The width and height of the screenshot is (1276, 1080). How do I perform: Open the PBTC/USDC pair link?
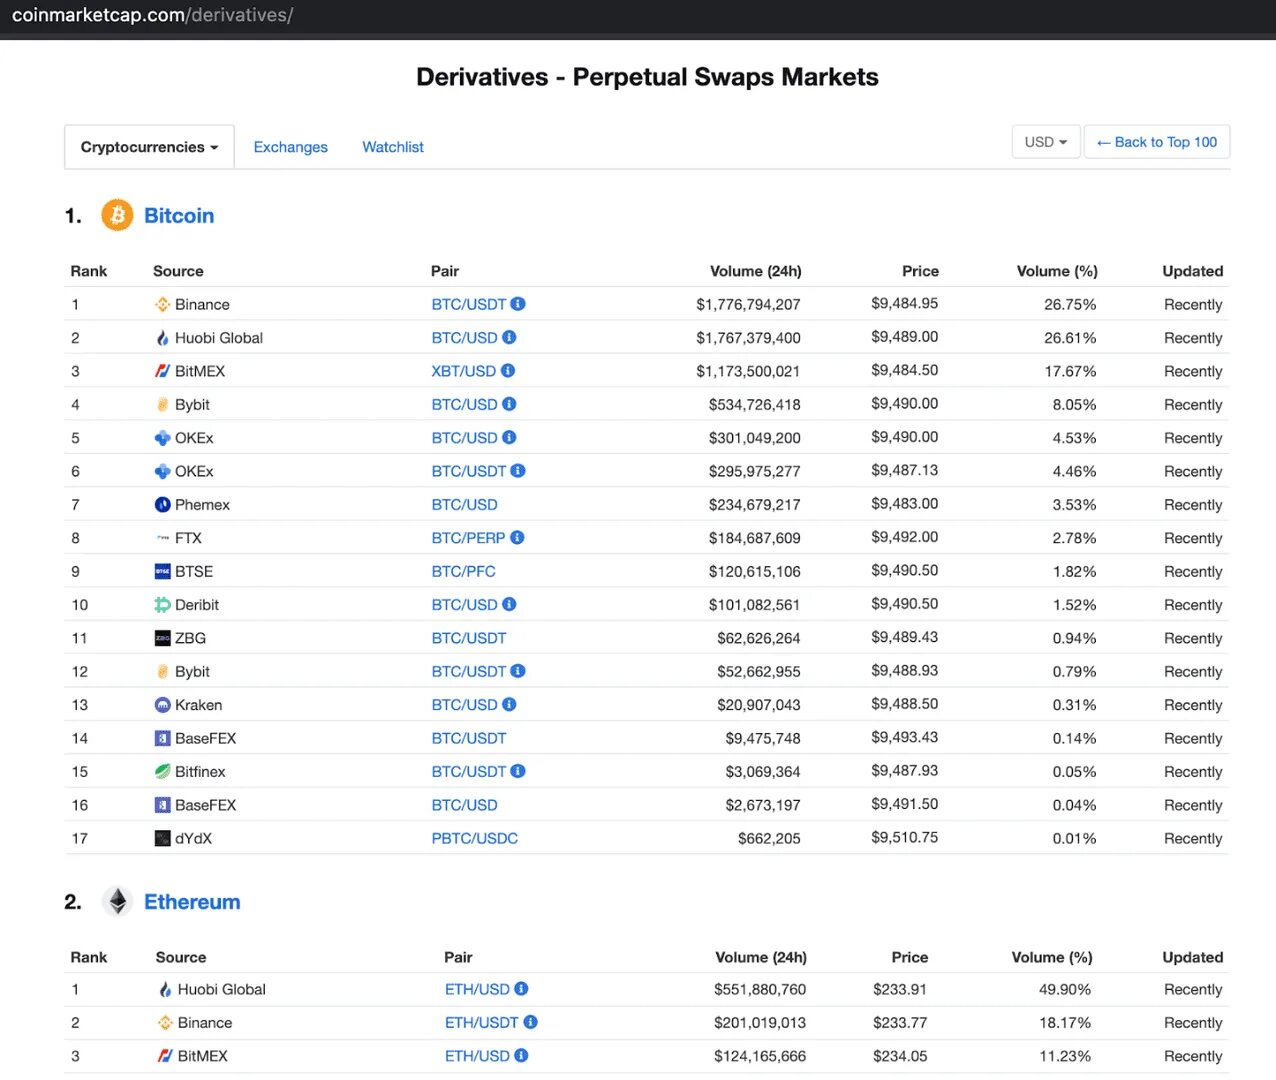[x=475, y=838]
